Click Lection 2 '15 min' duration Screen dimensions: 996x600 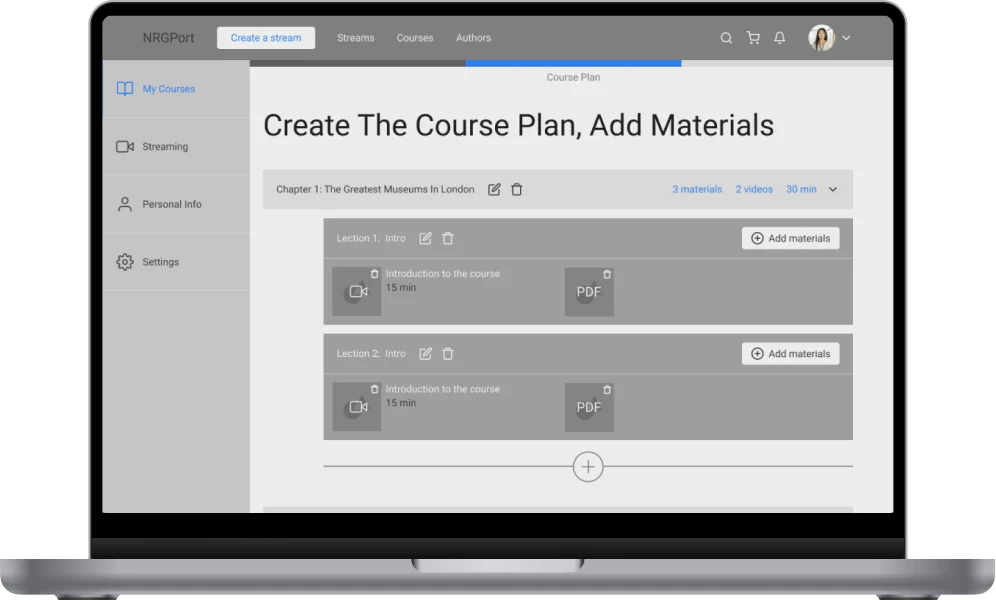point(401,403)
